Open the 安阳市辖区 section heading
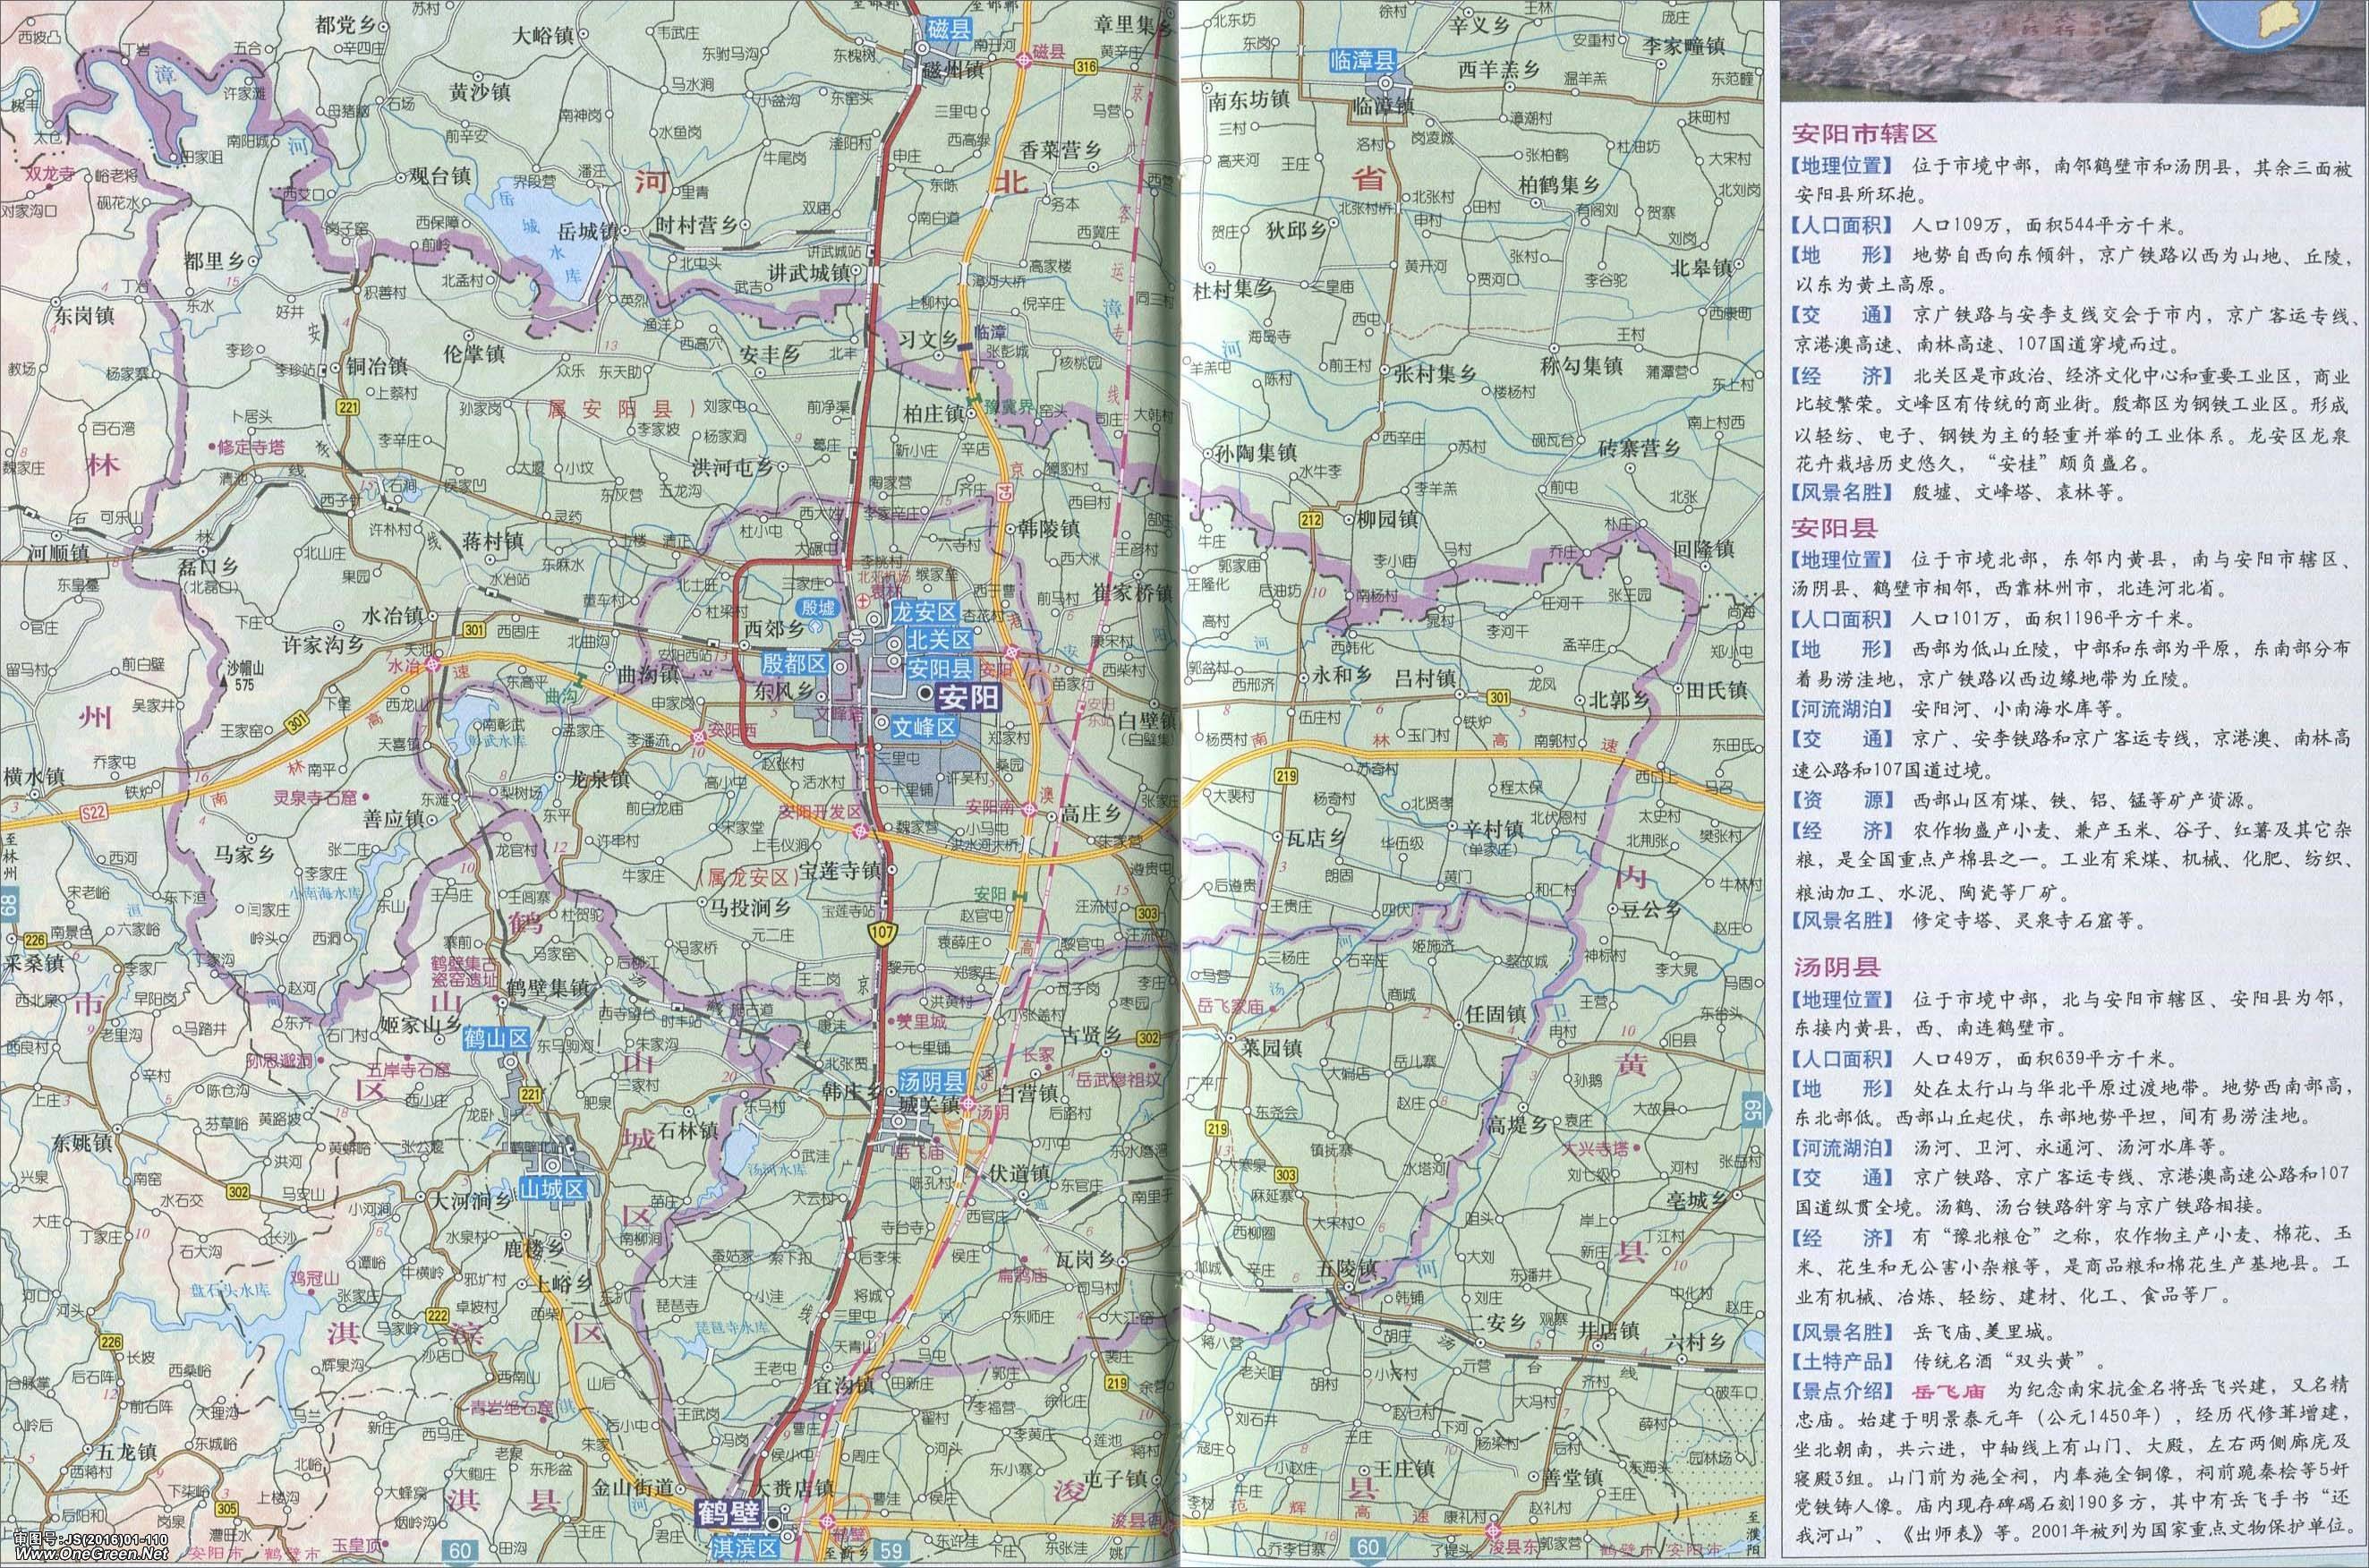 point(1864,133)
